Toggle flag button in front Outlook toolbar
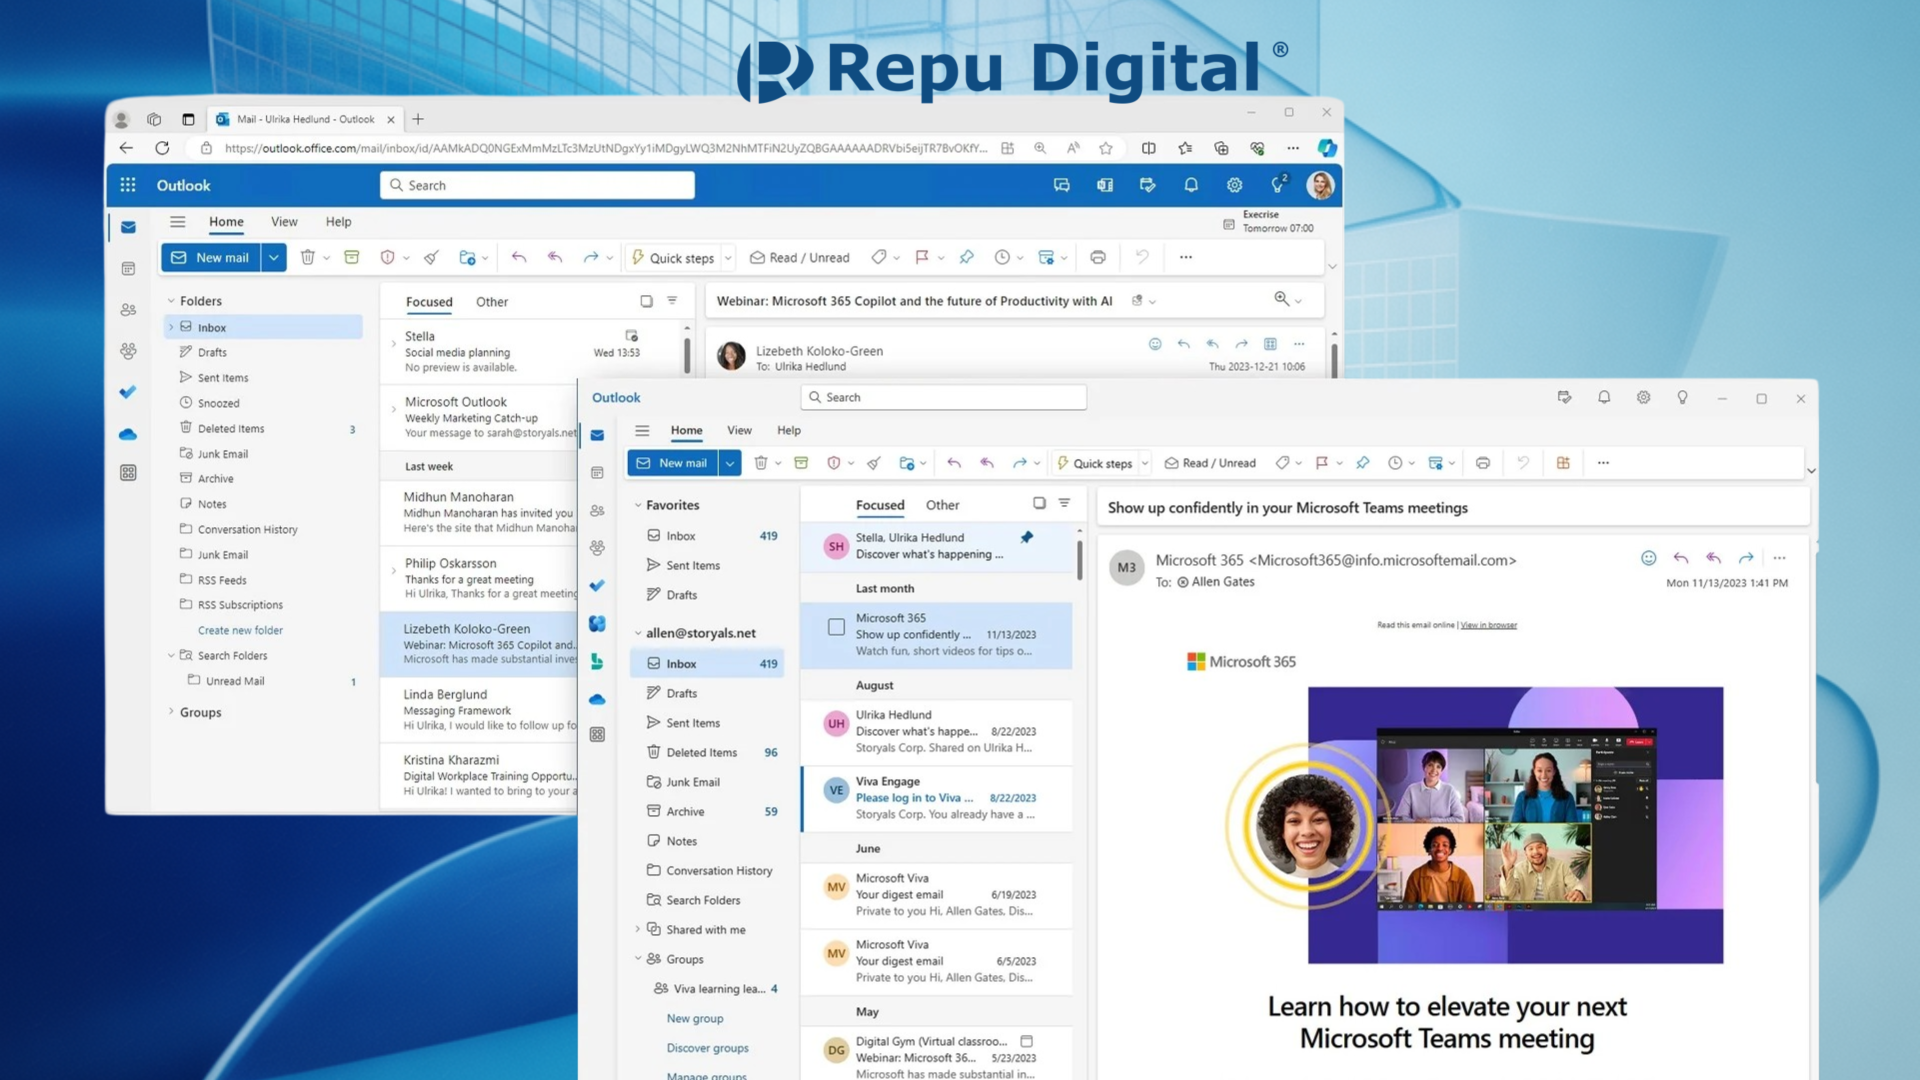Viewport: 1920px width, 1080px height. (1322, 463)
